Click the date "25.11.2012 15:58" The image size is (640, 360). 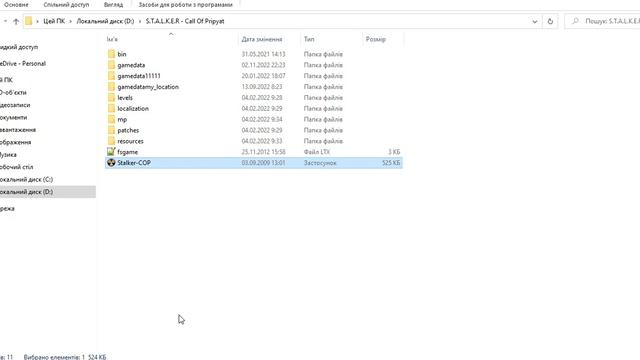[263, 152]
